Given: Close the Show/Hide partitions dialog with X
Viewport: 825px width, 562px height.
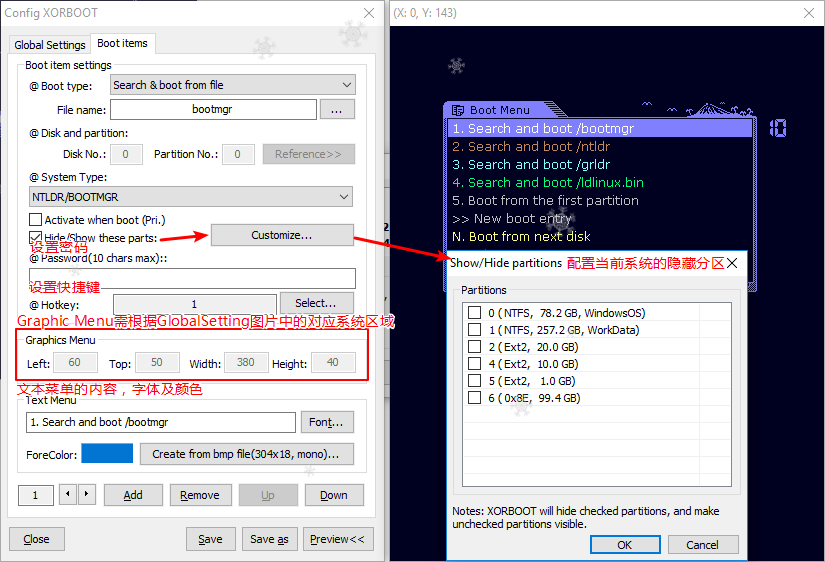Looking at the screenshot, I should coord(732,263).
